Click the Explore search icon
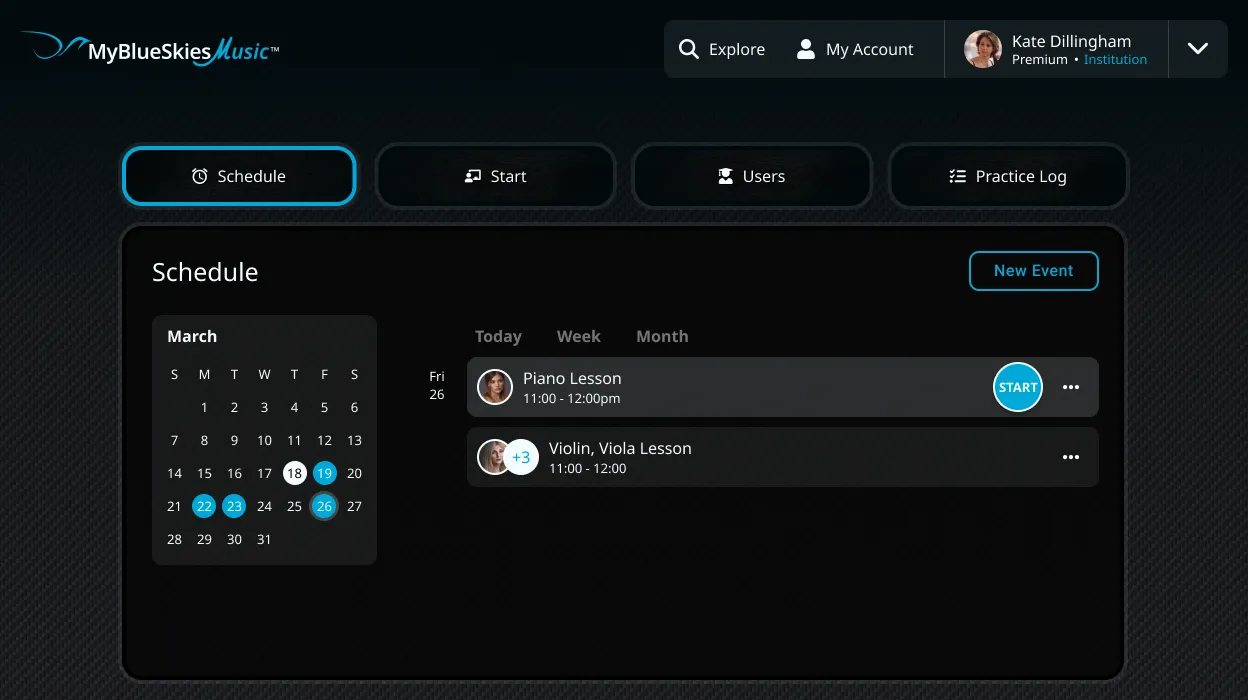 pyautogui.click(x=689, y=48)
